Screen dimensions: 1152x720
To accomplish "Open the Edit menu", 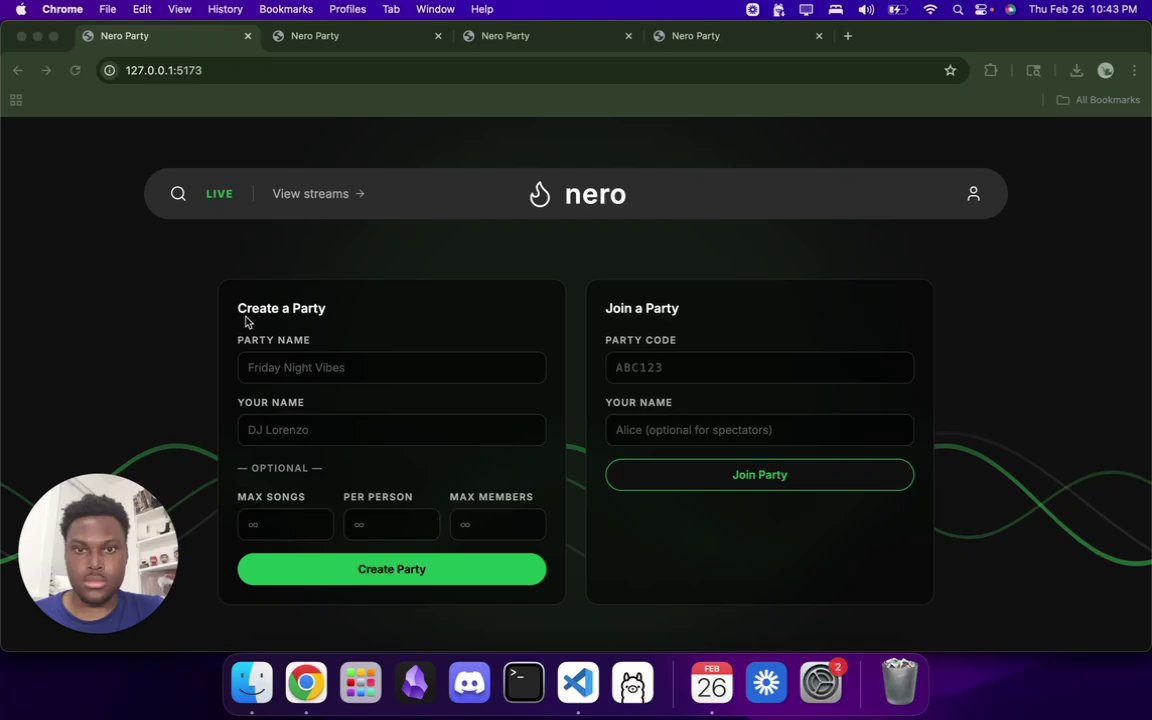I will pyautogui.click(x=142, y=10).
